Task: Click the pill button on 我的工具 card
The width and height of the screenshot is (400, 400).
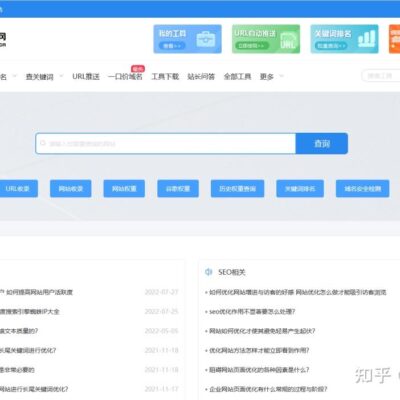Action: (x=172, y=46)
